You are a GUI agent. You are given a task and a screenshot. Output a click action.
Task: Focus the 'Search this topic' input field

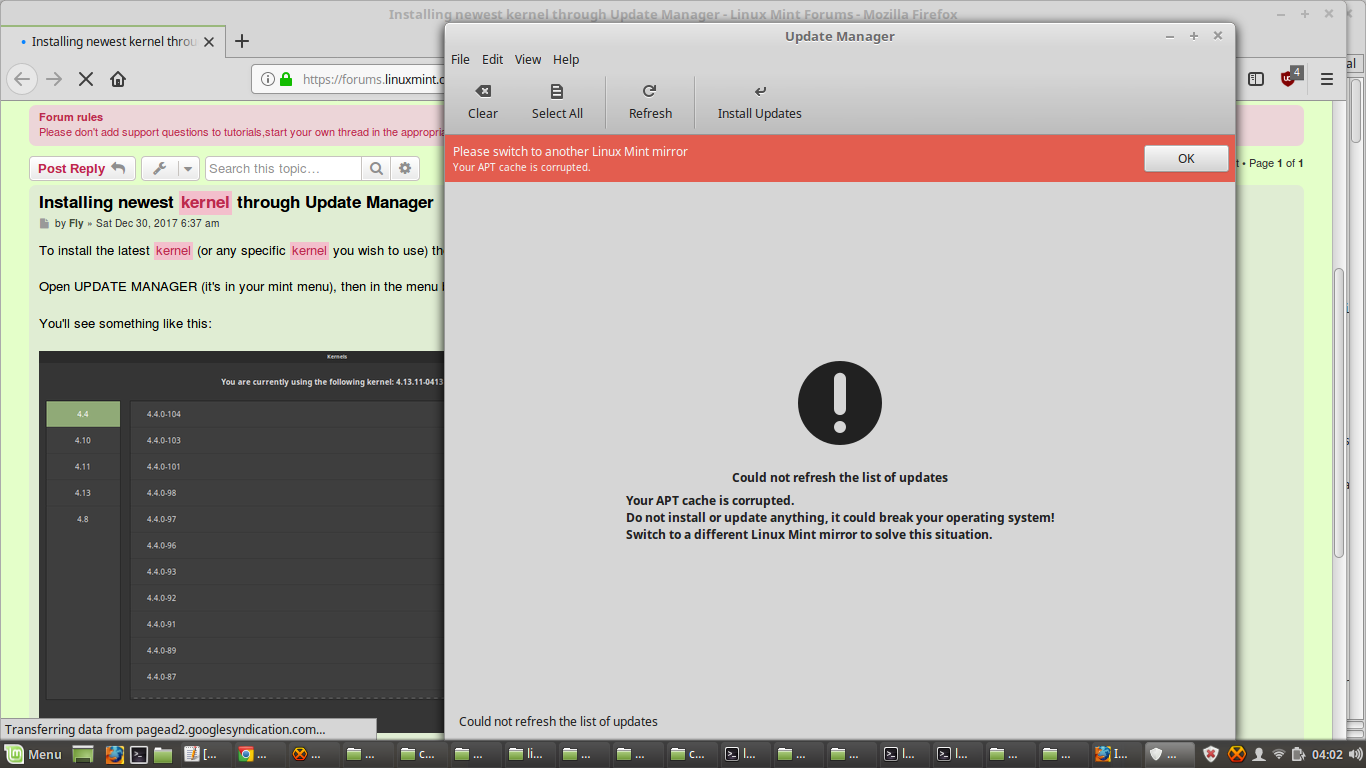[283, 169]
